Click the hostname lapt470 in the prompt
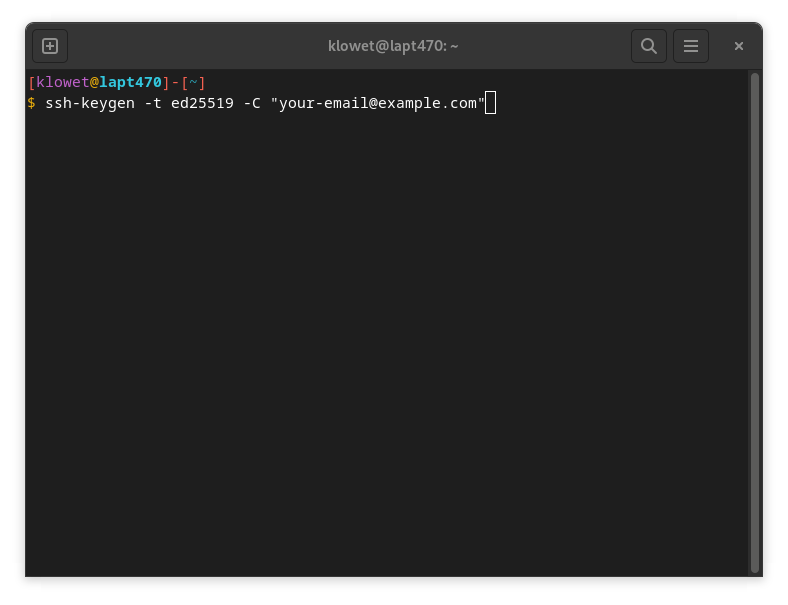 point(130,82)
